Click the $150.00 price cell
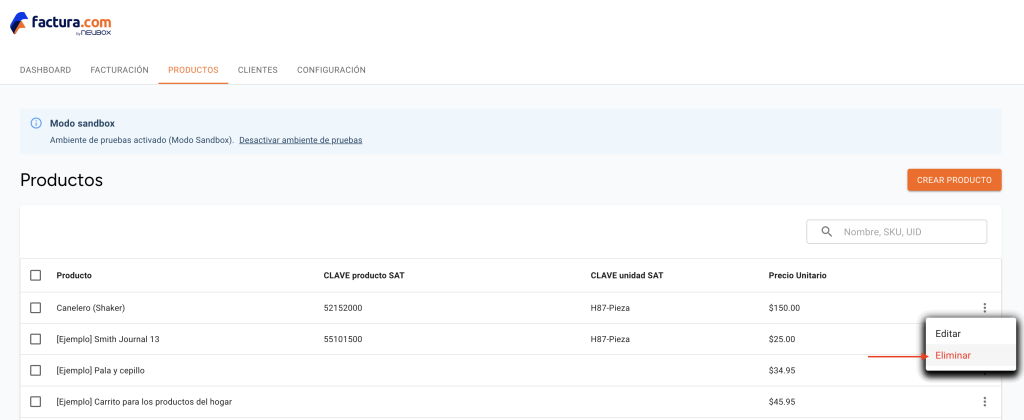Image resolution: width=1024 pixels, height=420 pixels. pyautogui.click(x=784, y=308)
